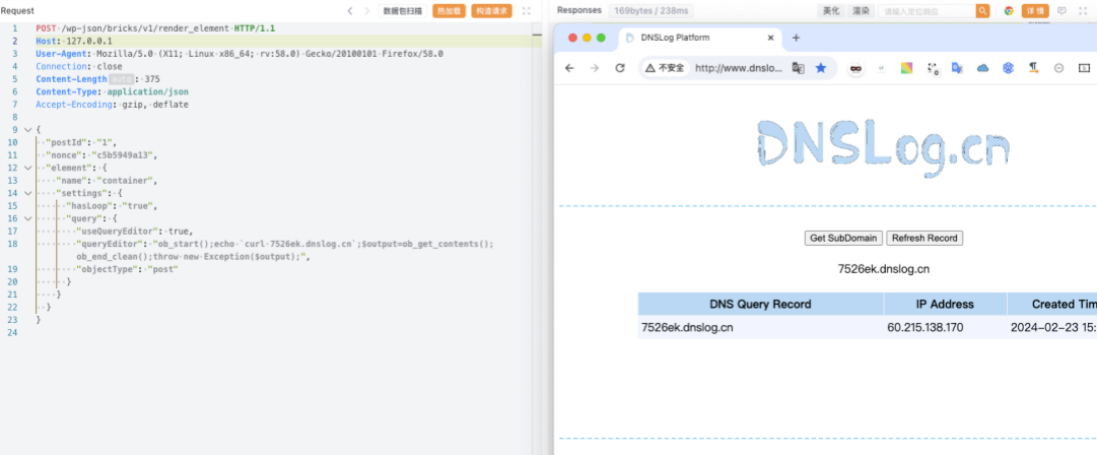
Task: Open the paragraph pilcrow extension icon
Action: (x=1033, y=68)
